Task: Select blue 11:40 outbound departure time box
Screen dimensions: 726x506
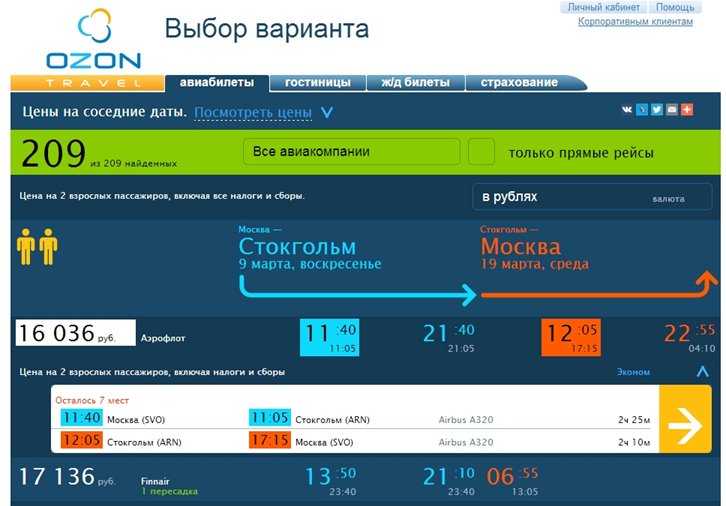Action: [x=330, y=337]
